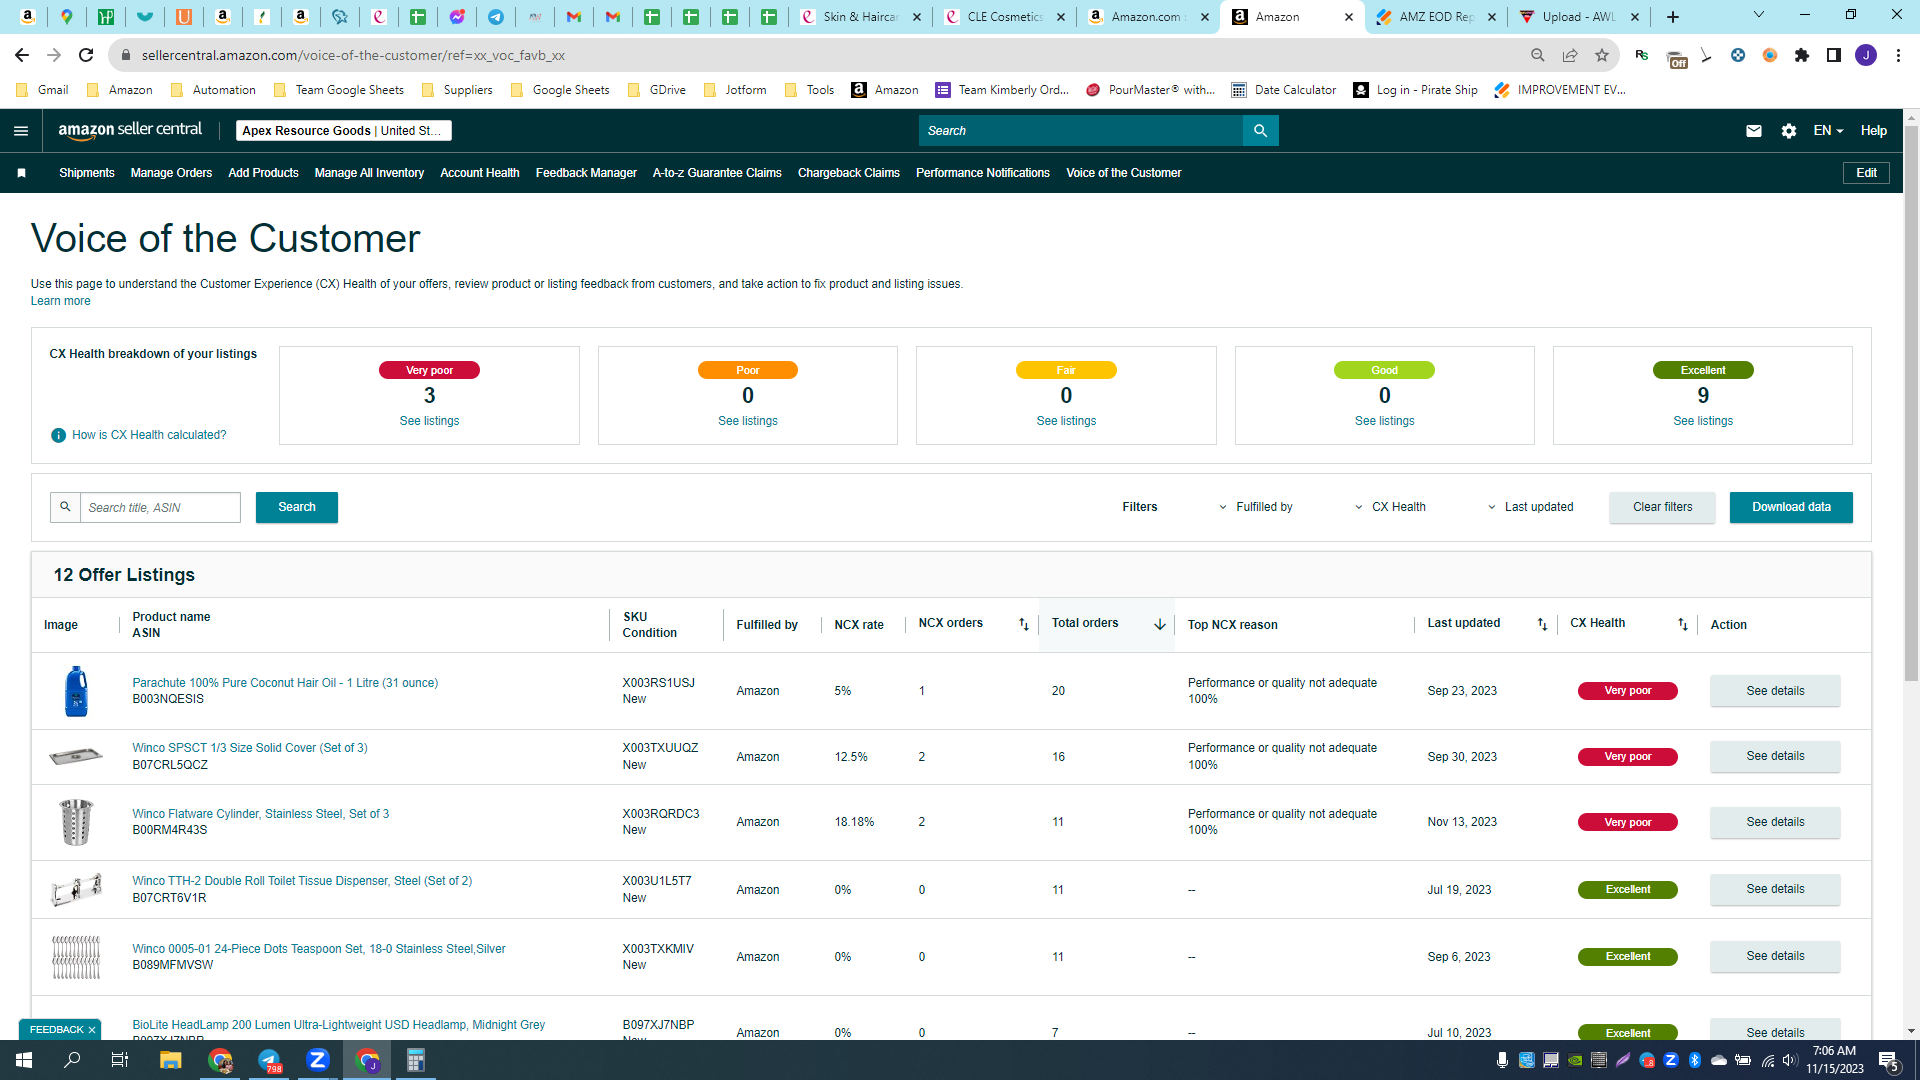Click the Seller Central header search field
The image size is (1920, 1080).
(1080, 131)
